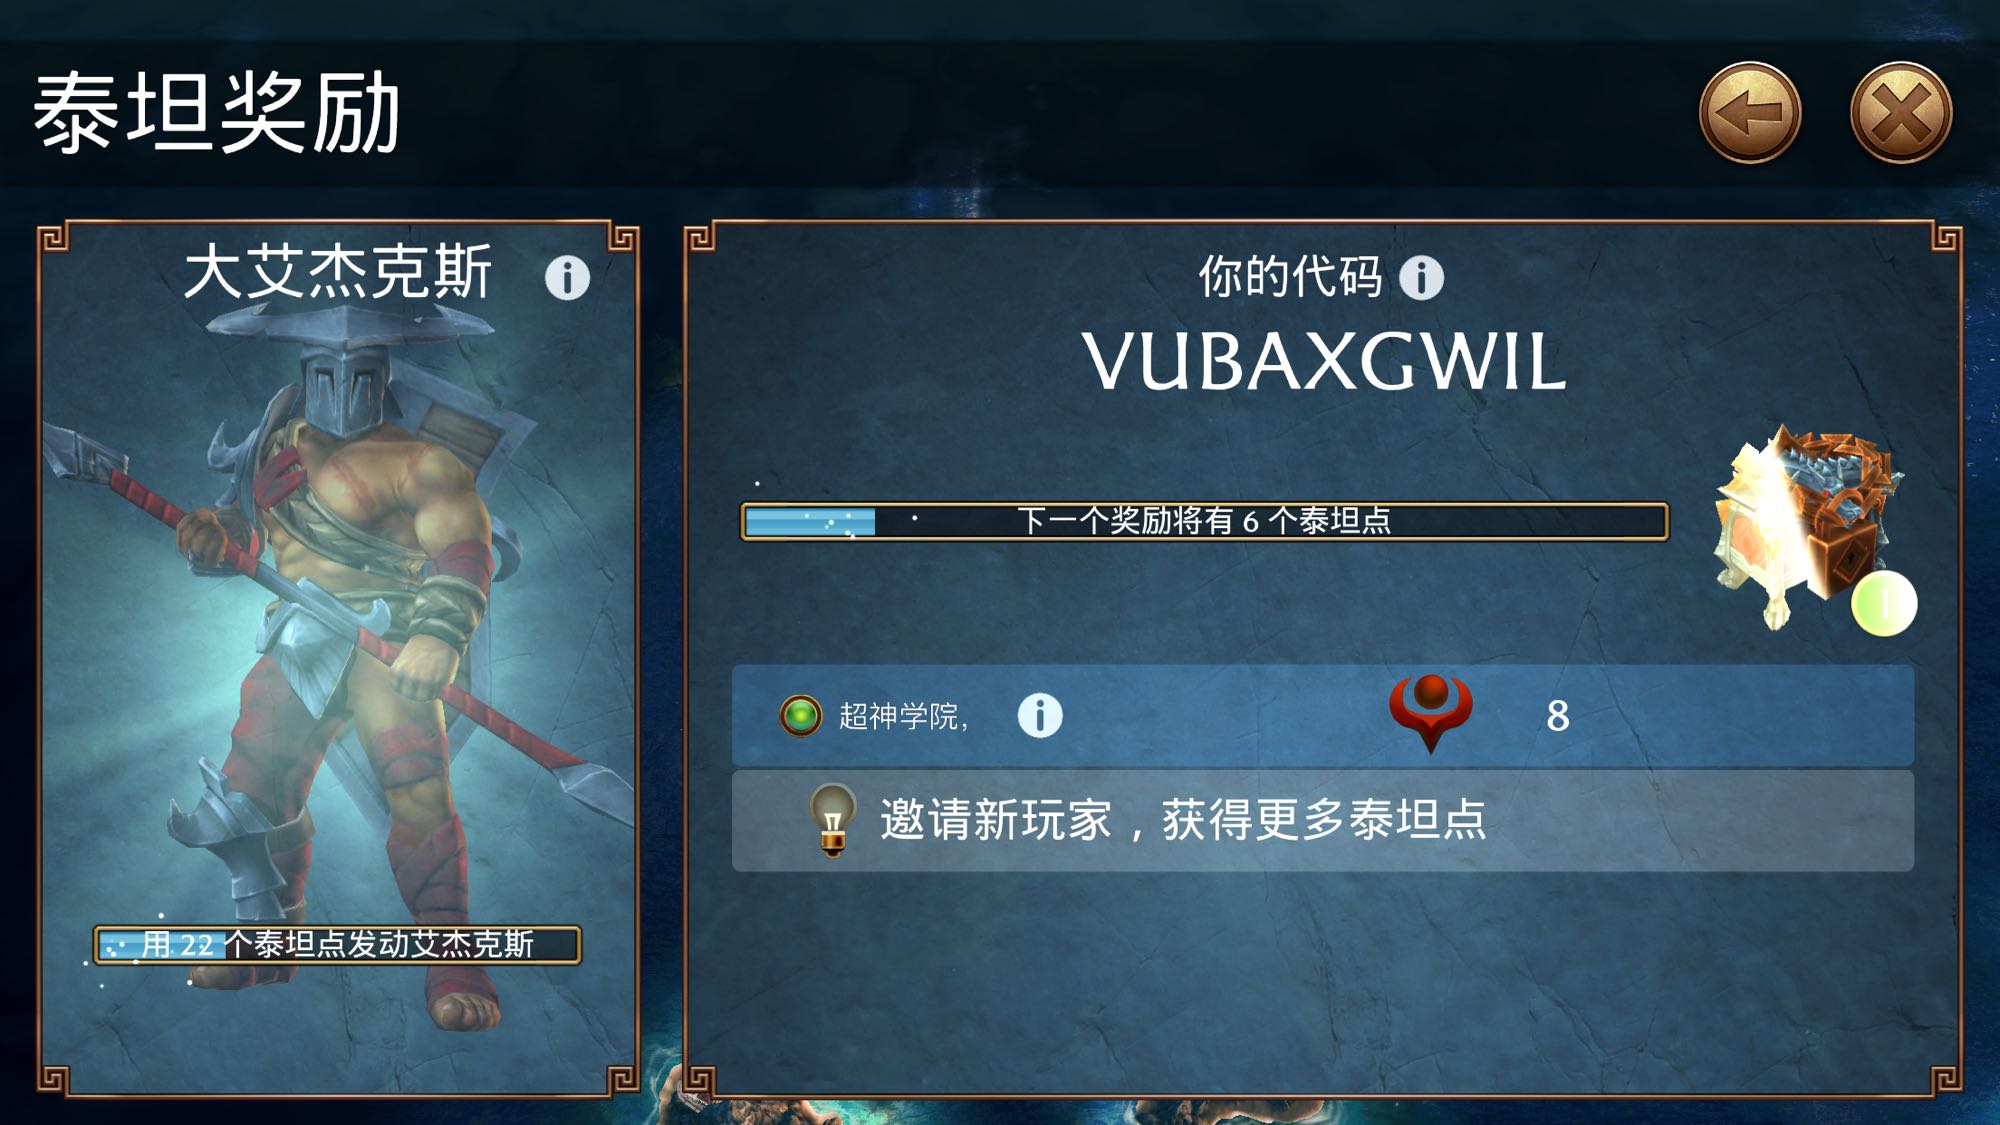
Task: Open info icon beside 超神学院
Action: tap(1040, 715)
